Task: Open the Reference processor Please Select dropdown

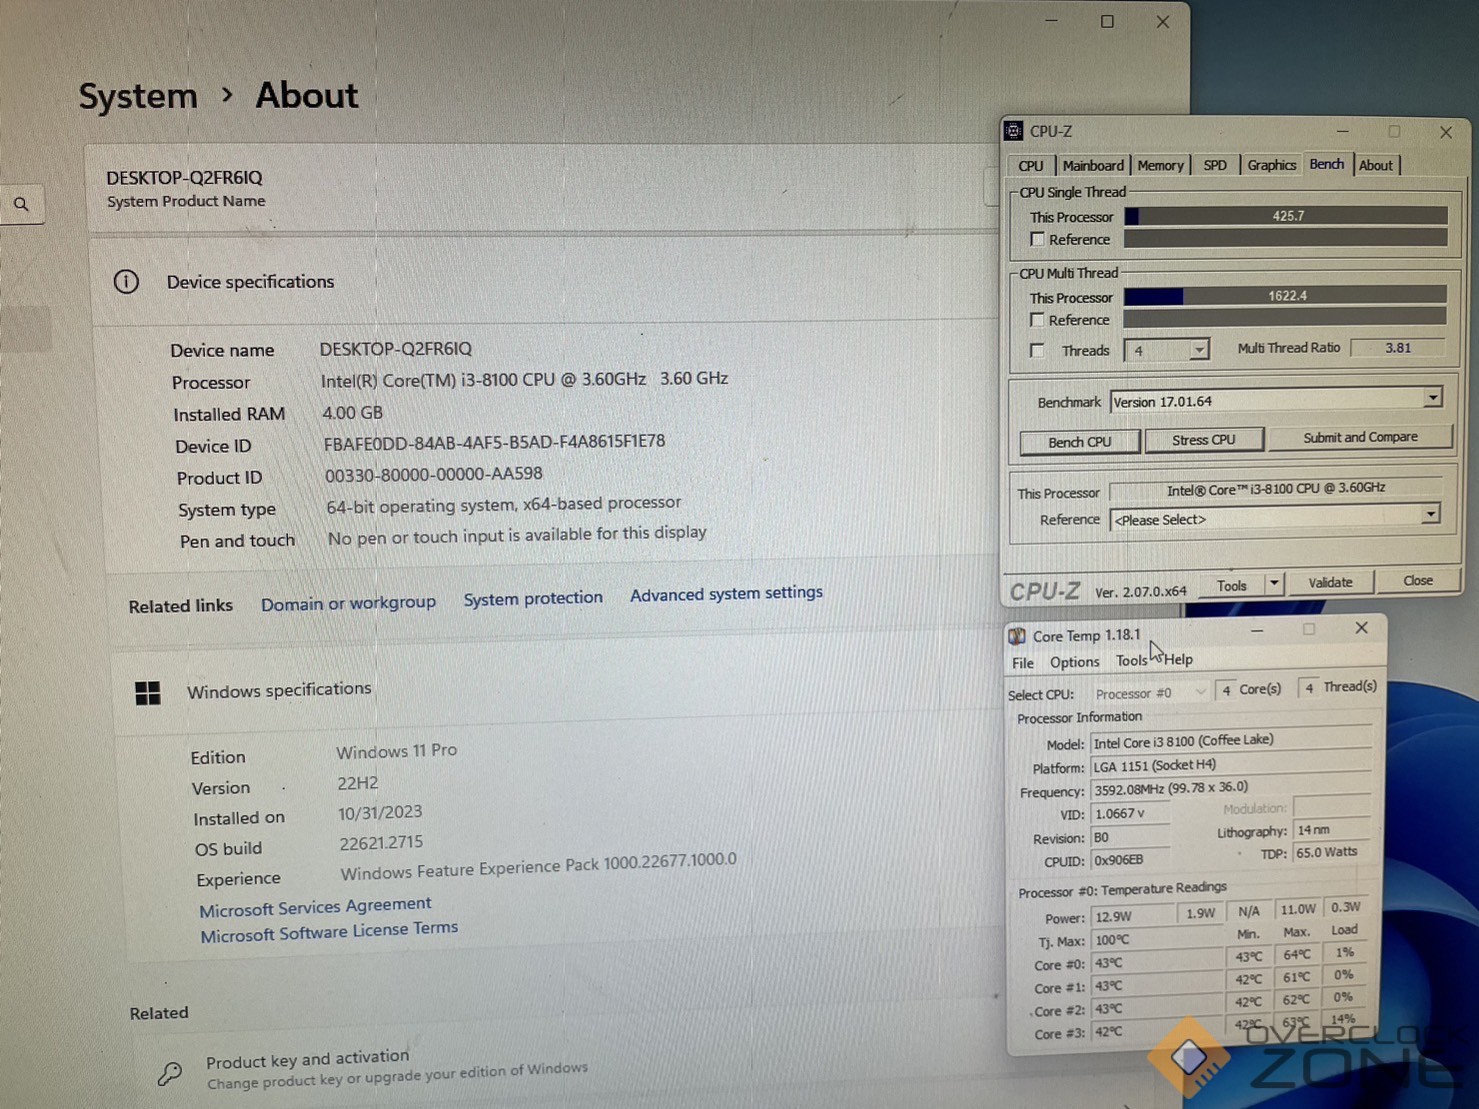Action: (x=1430, y=515)
